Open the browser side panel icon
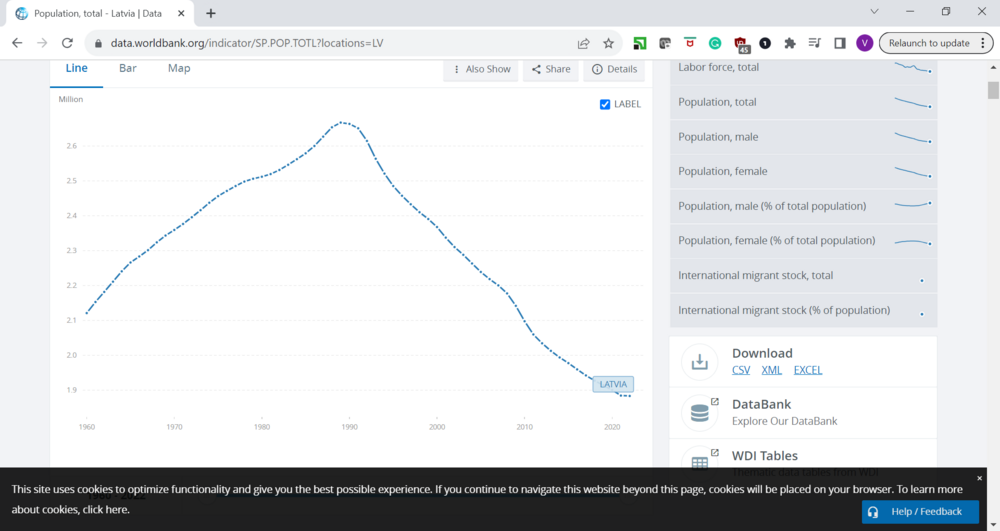1000x531 pixels. coord(840,43)
